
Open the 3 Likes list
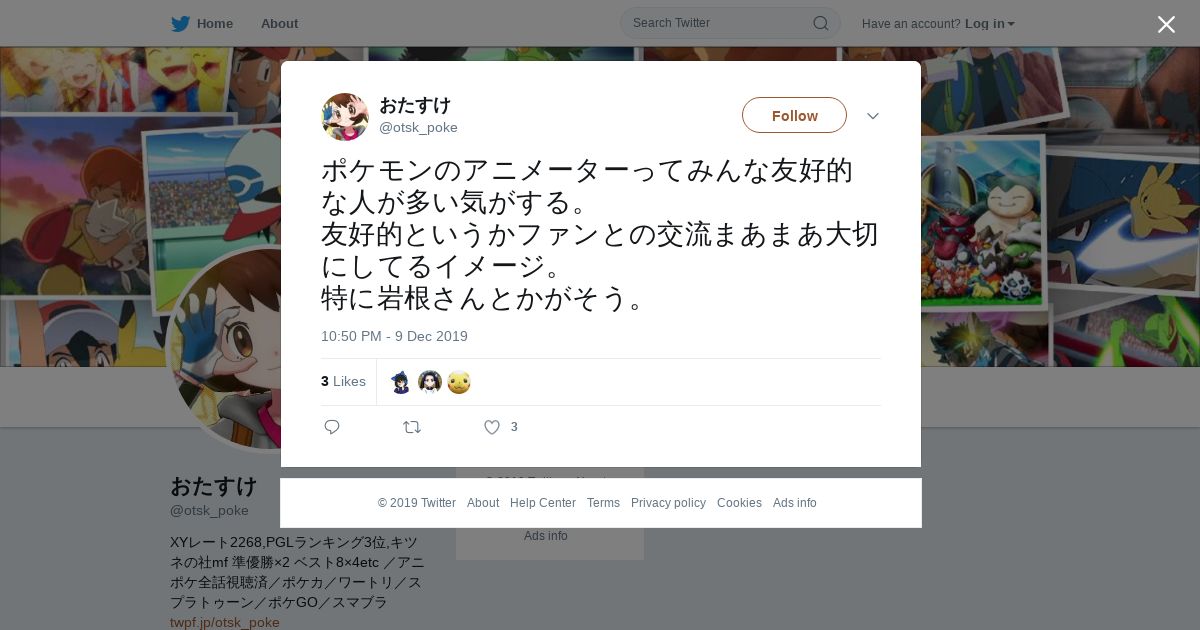343,381
